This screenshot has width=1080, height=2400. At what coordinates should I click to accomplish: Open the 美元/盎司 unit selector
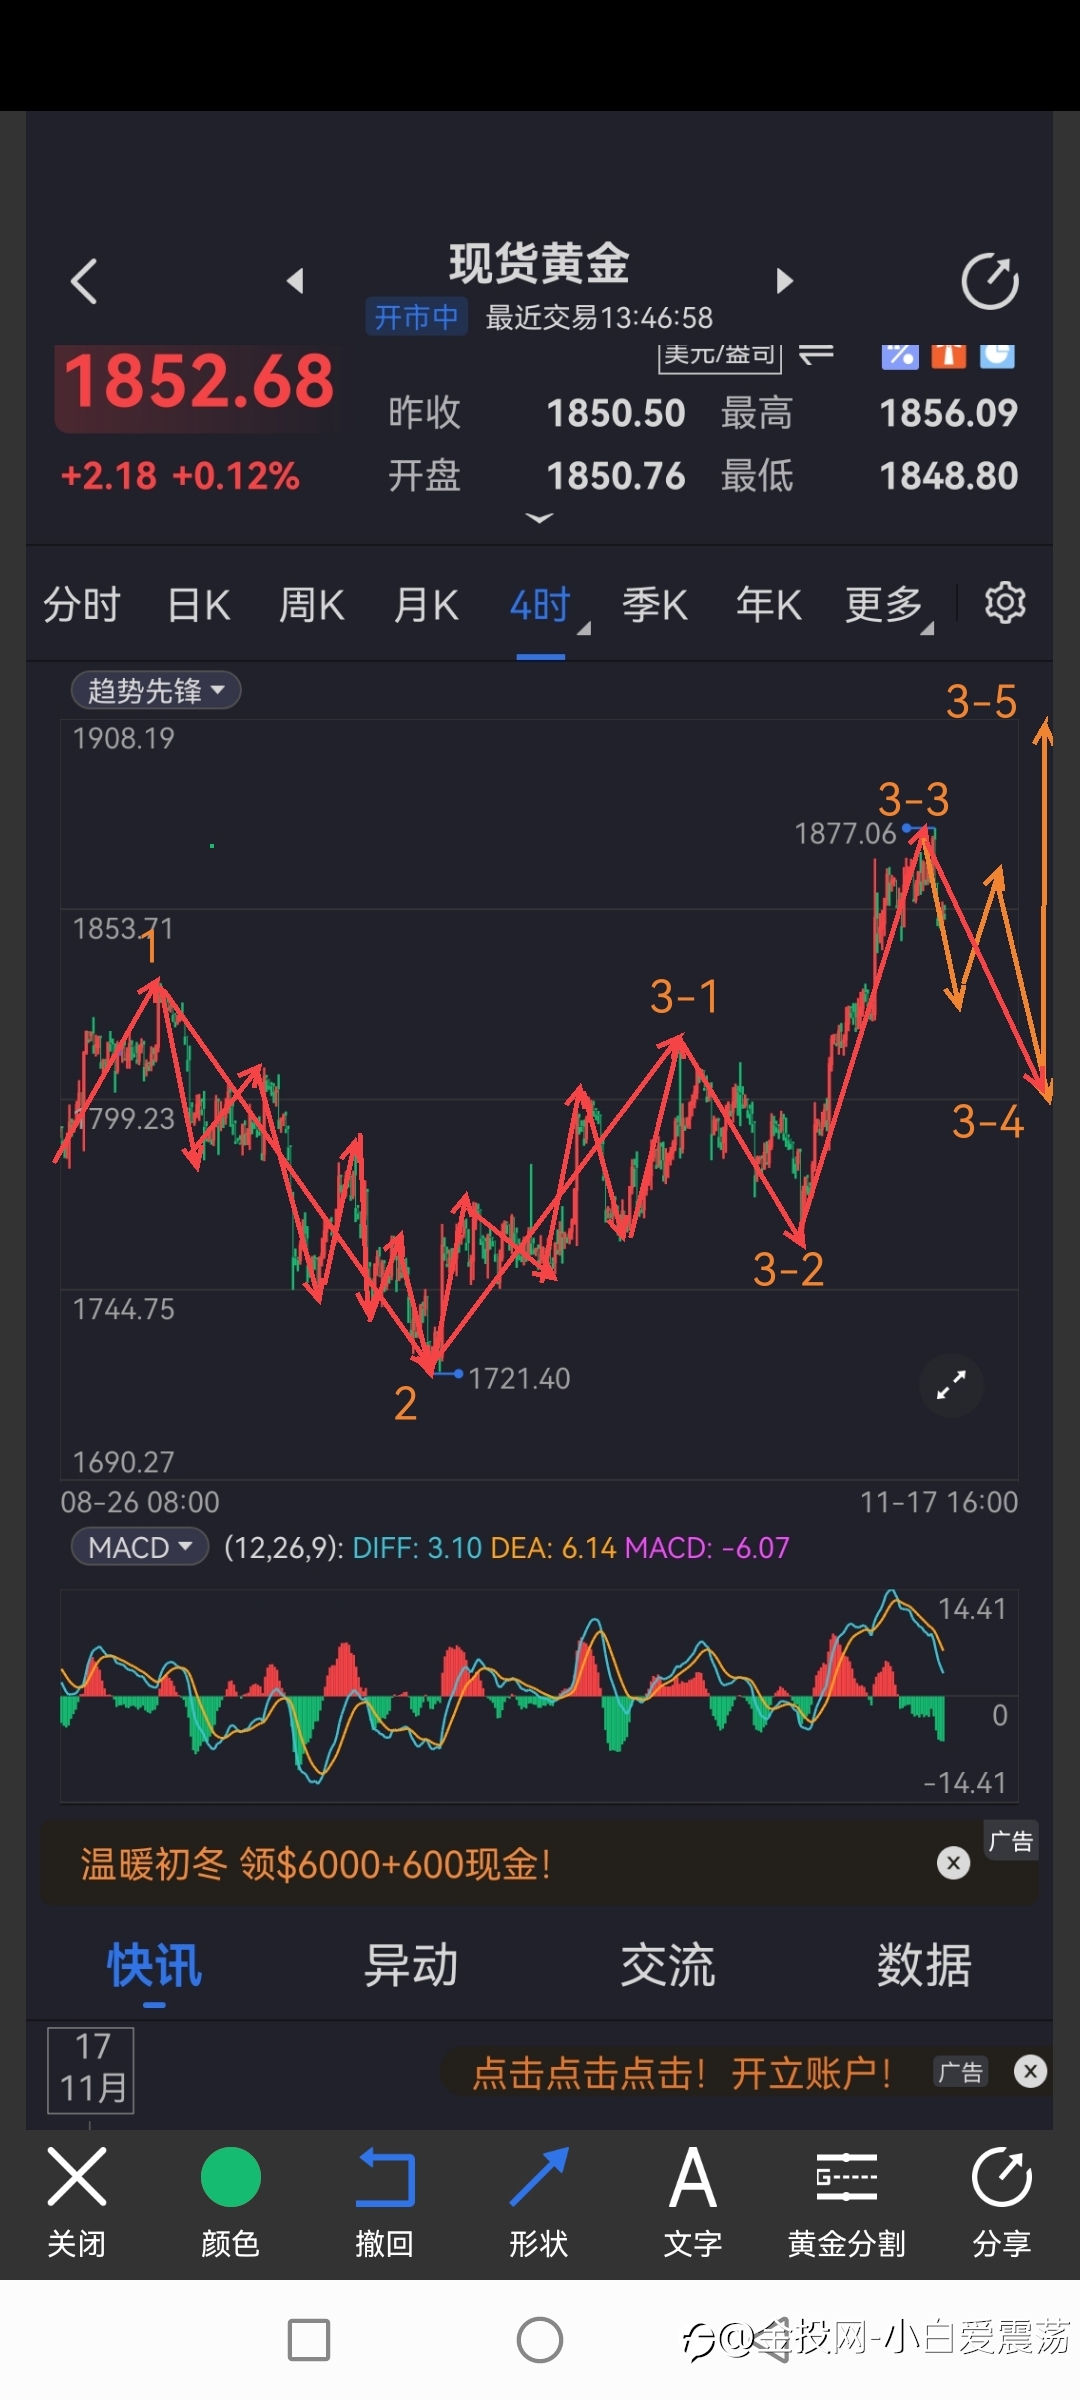[720, 356]
